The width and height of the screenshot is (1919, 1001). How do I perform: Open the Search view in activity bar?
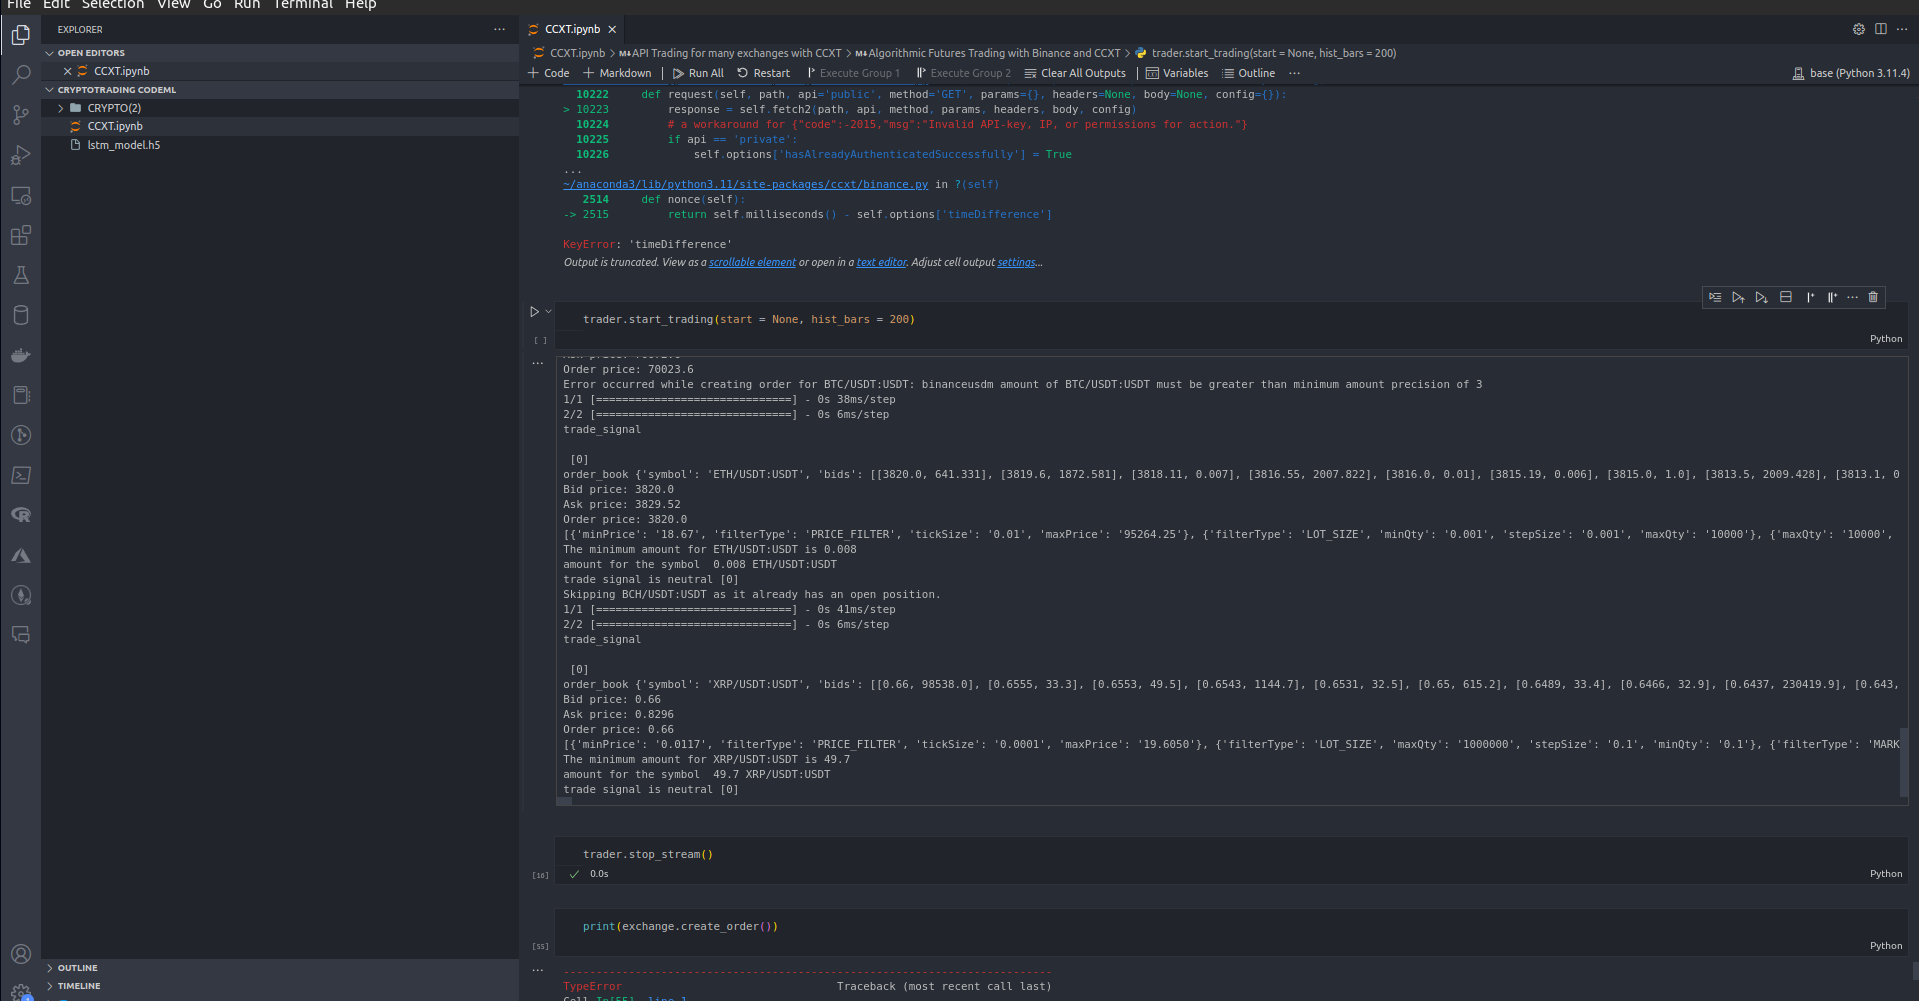[x=20, y=75]
